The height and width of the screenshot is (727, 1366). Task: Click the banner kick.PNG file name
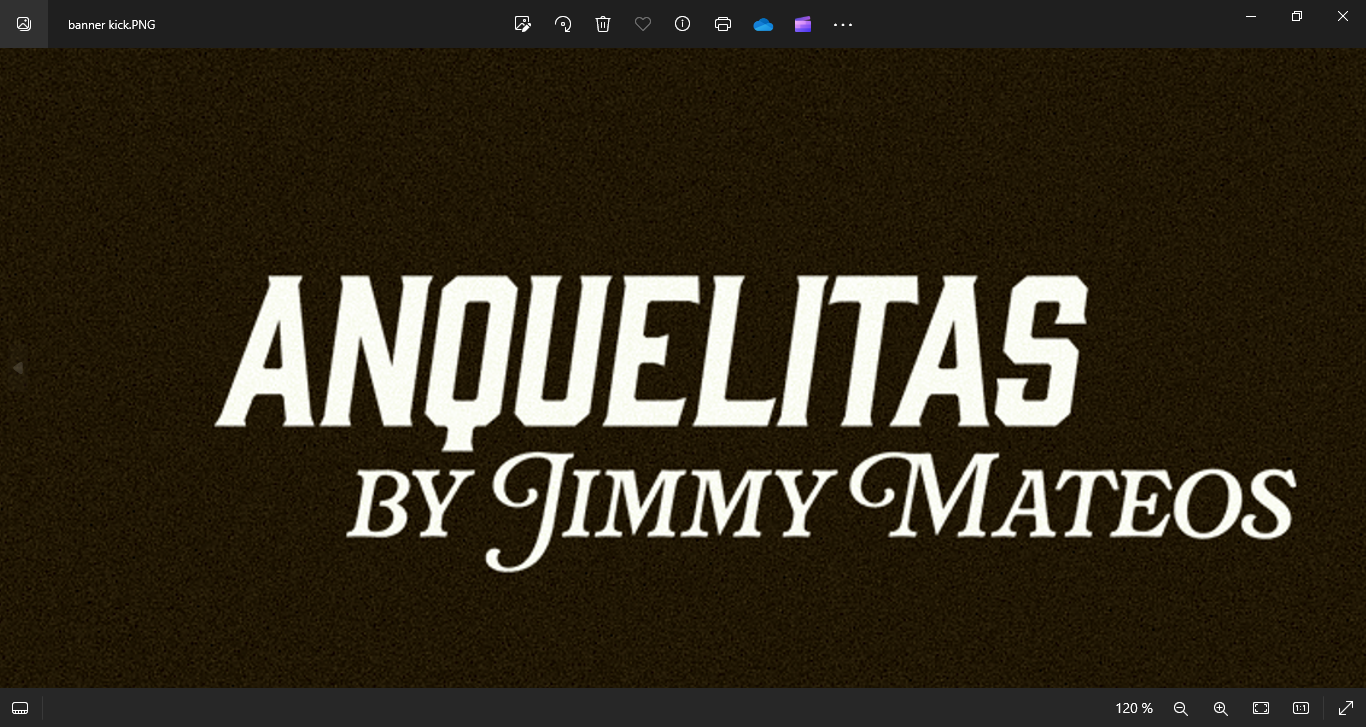tap(111, 24)
